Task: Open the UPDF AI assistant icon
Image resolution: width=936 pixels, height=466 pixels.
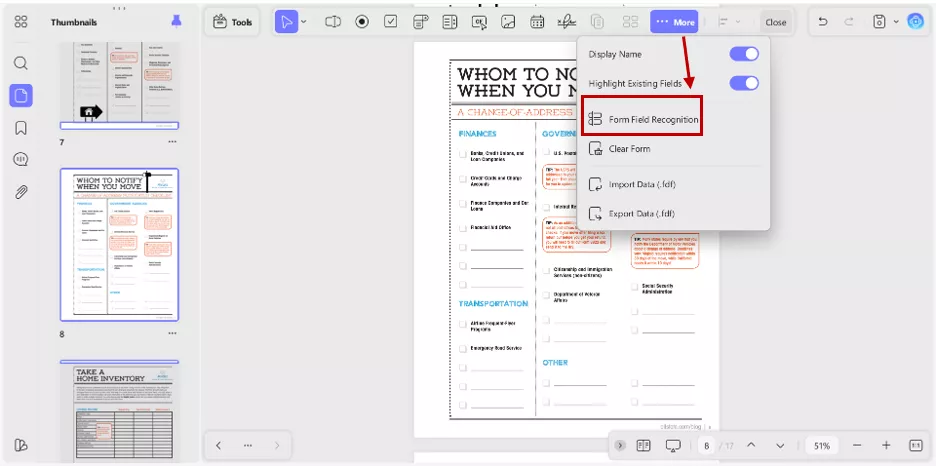Action: click(915, 22)
